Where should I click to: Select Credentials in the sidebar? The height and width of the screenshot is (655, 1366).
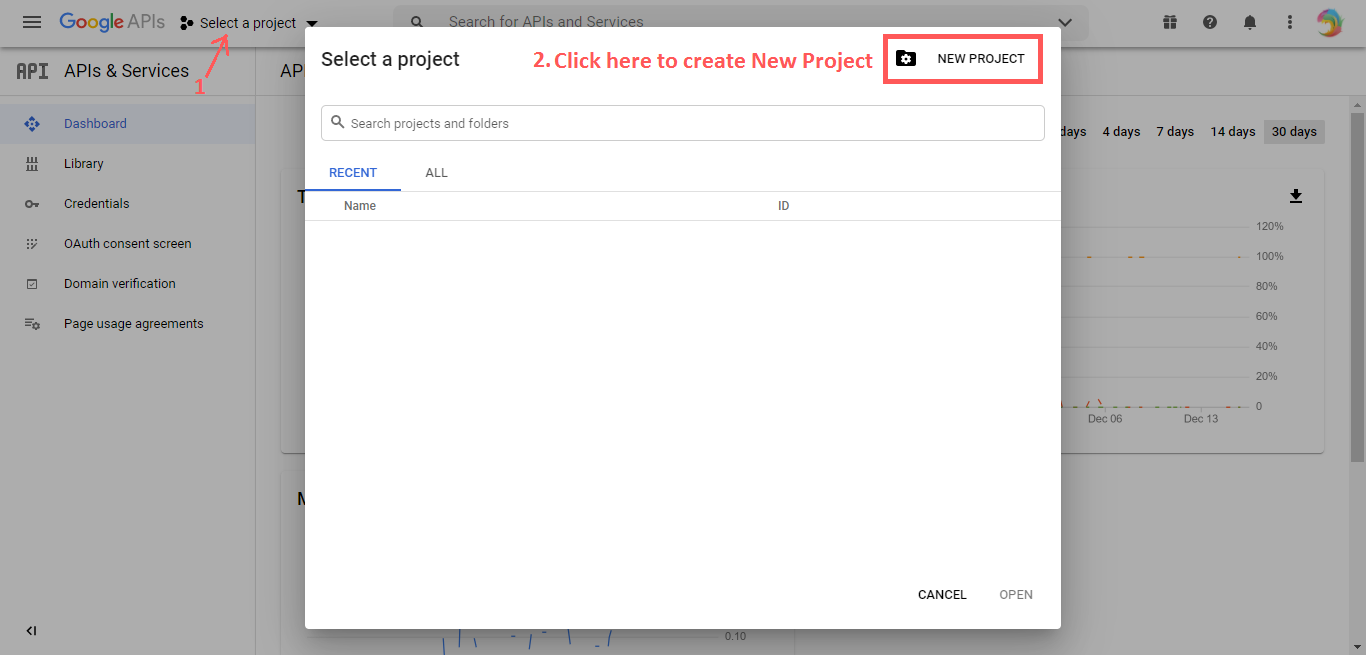(96, 203)
